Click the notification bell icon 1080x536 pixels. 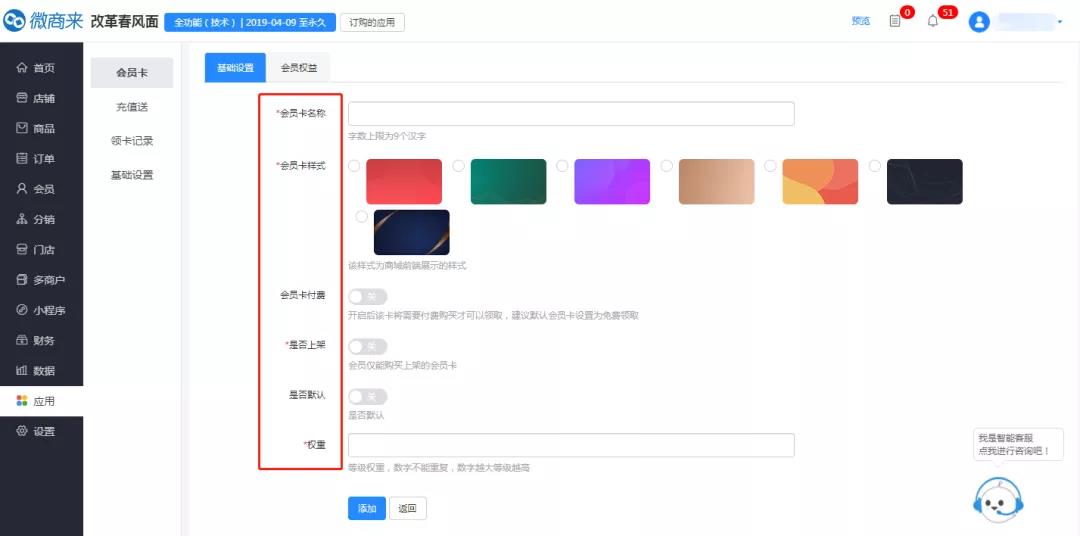tap(933, 21)
